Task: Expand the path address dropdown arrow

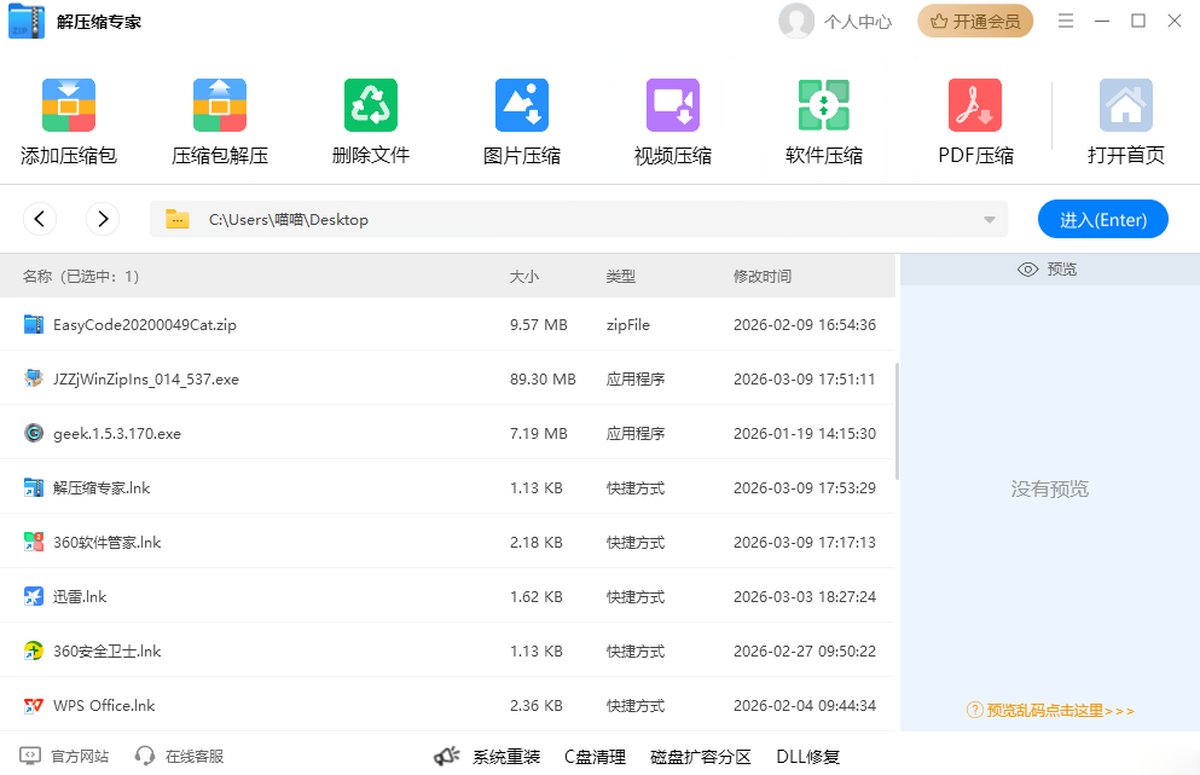Action: [989, 220]
